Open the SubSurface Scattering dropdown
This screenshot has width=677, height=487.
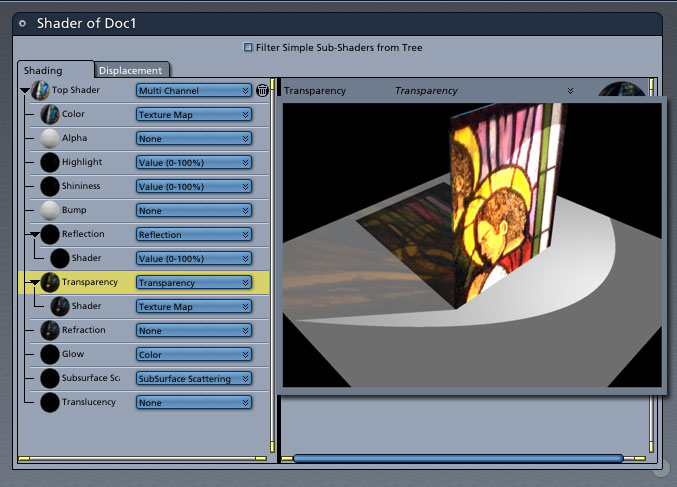pos(194,378)
